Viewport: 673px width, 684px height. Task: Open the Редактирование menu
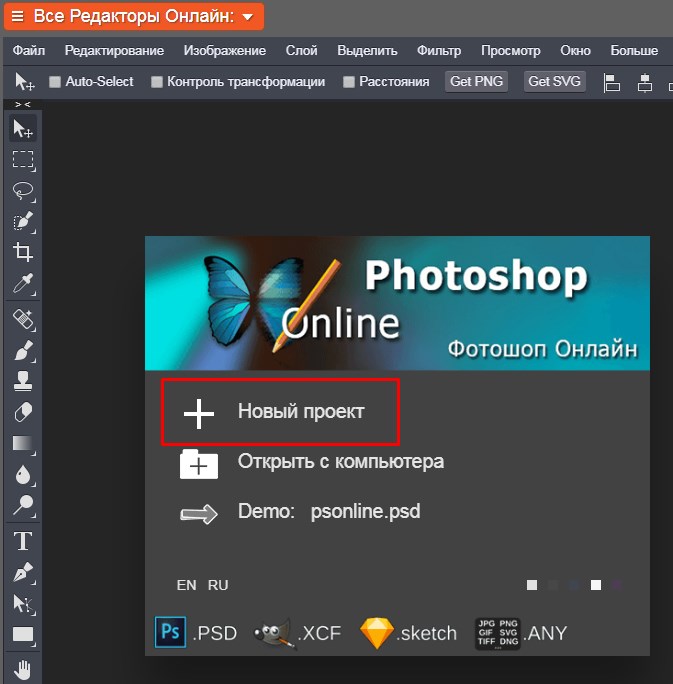(114, 51)
